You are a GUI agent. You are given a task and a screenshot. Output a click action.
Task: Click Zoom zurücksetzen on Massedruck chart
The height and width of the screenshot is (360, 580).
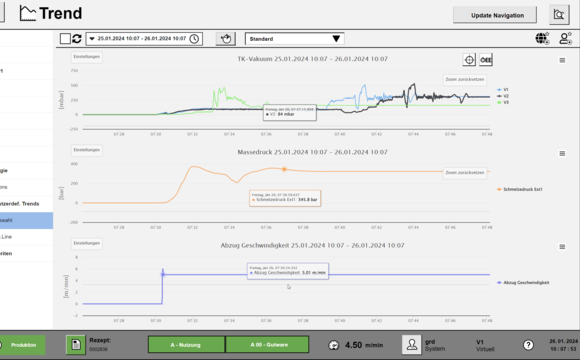coord(465,173)
